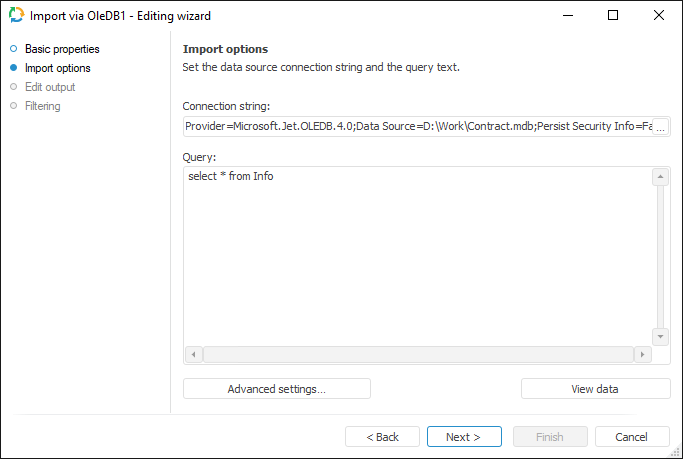Click the horizontal scrollbar track of query
The height and width of the screenshot is (459, 683).
pos(418,355)
